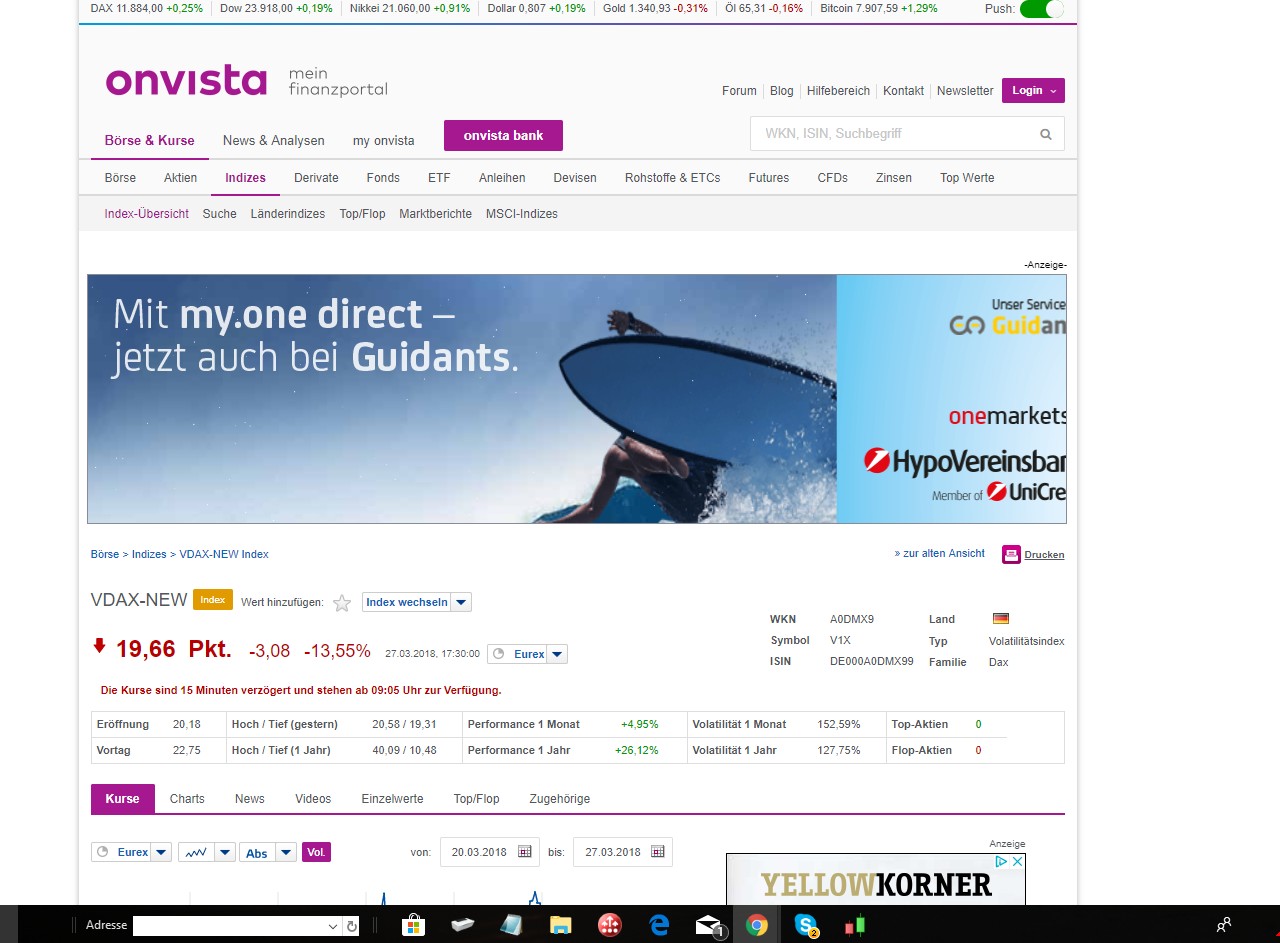Image resolution: width=1280 pixels, height=943 pixels.
Task: Expand the Login dropdown button
Action: click(x=1033, y=90)
